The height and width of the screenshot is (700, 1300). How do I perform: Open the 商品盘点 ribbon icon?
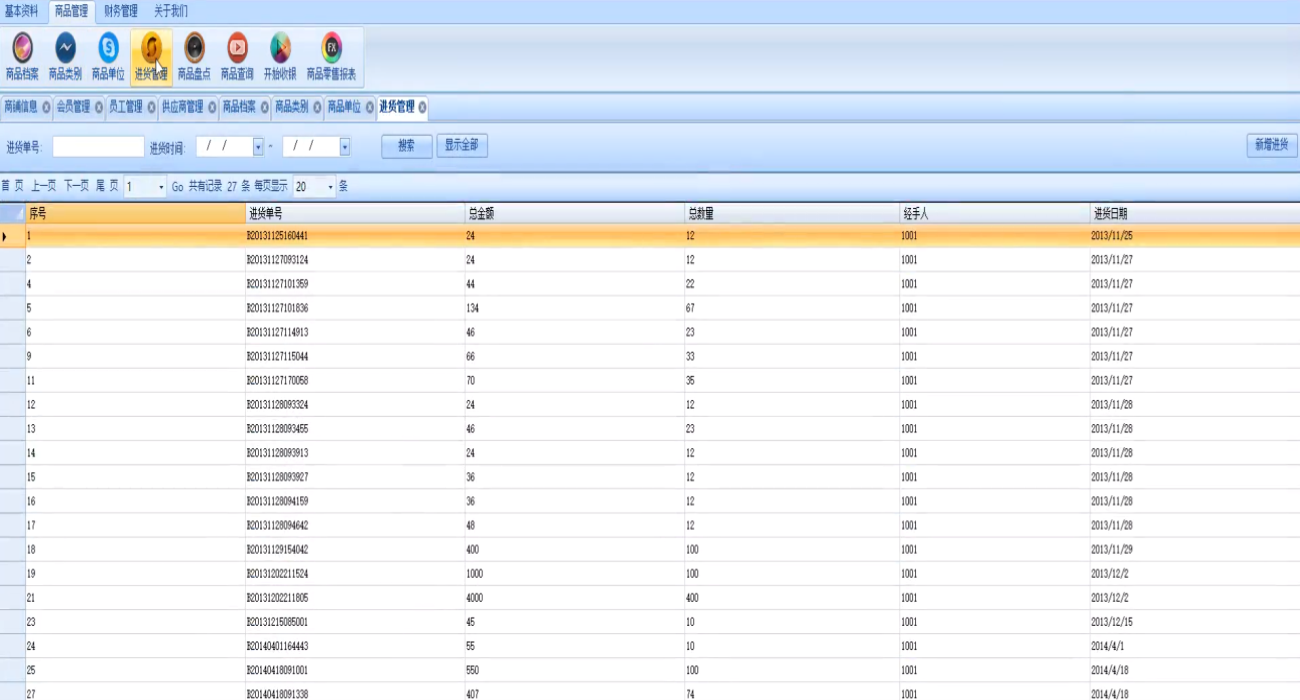(194, 56)
